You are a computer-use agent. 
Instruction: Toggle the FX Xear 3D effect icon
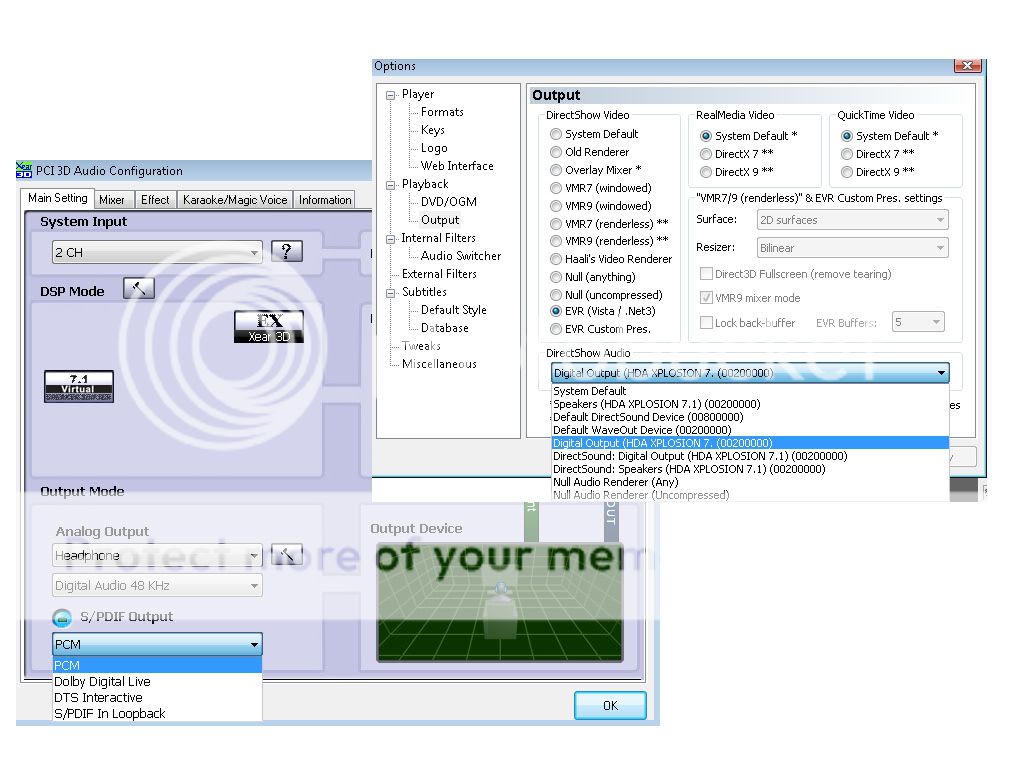tap(268, 327)
